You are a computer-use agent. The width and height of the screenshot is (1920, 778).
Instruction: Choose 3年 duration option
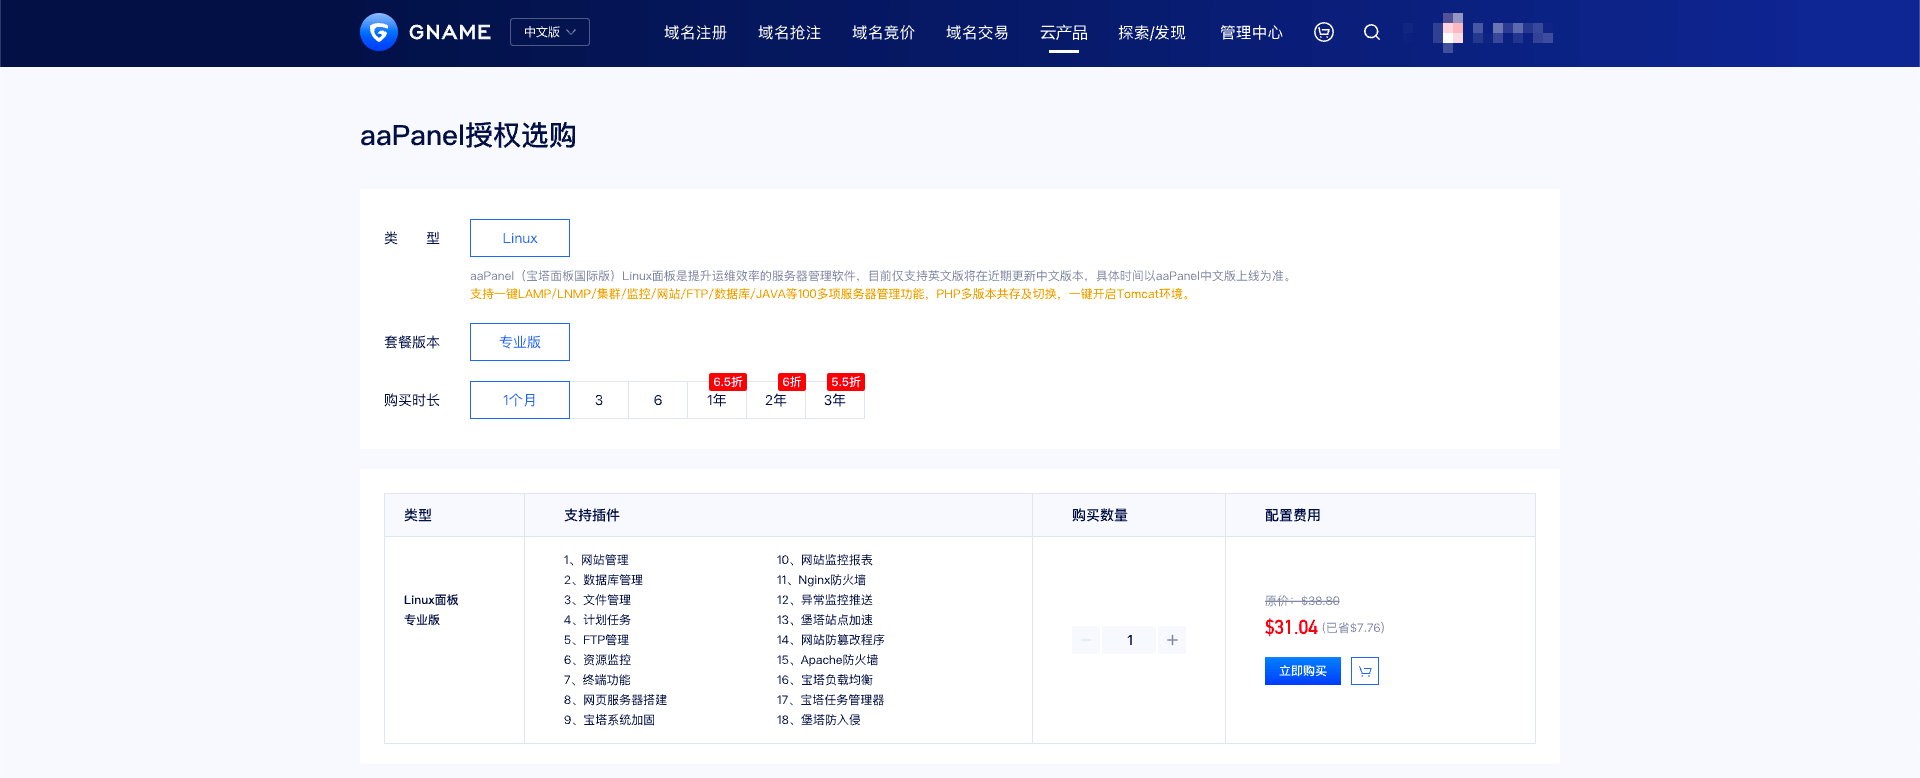coord(835,400)
